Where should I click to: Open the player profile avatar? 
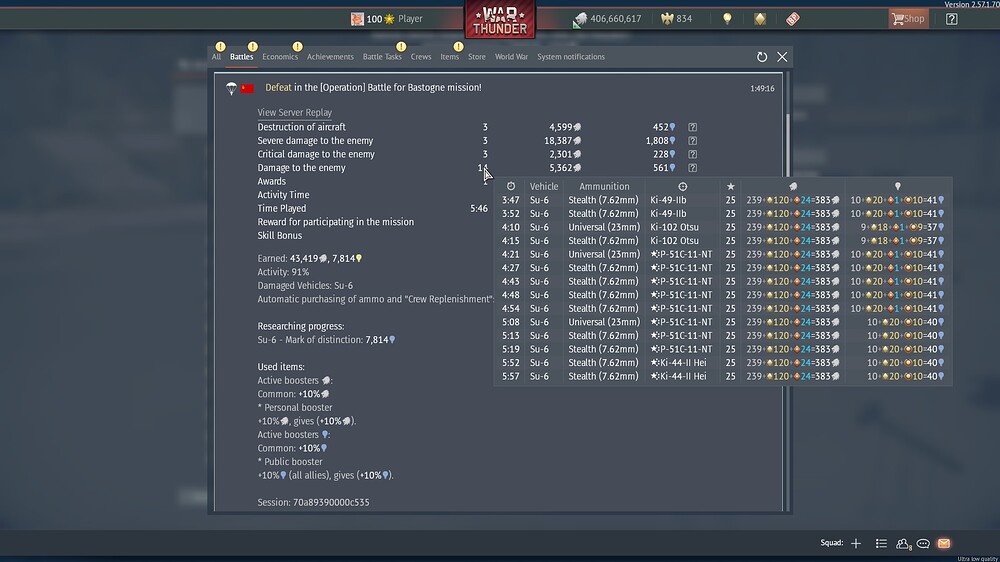[x=357, y=18]
